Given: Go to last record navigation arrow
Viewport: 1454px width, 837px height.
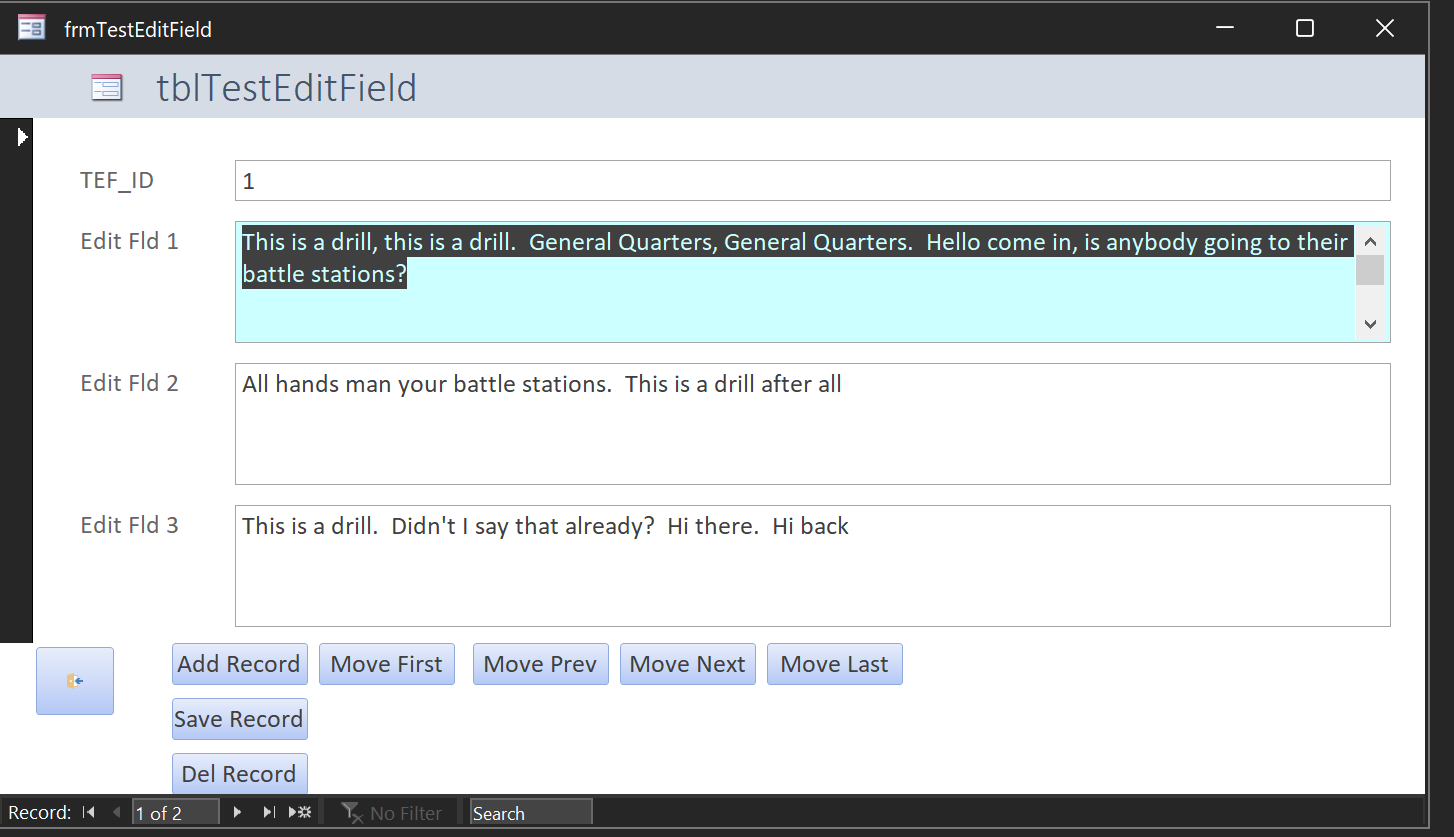Looking at the screenshot, I should [x=268, y=812].
